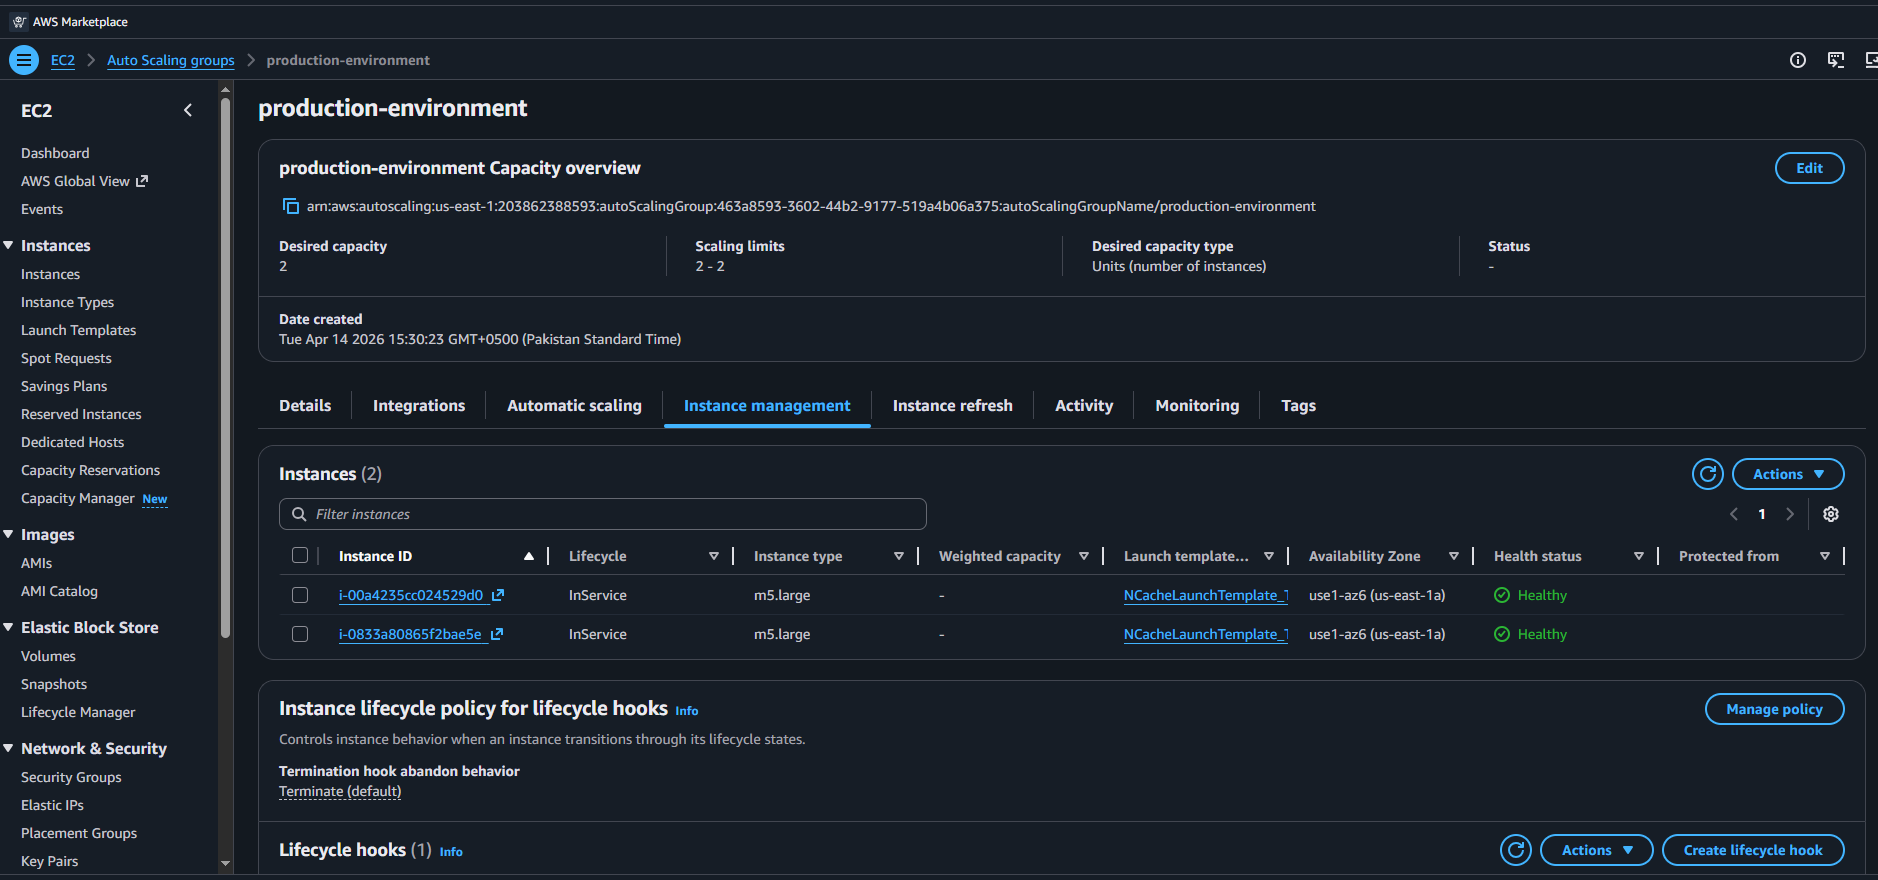The image size is (1878, 880).
Task: Open the Monitoring tab
Action: pos(1197,405)
